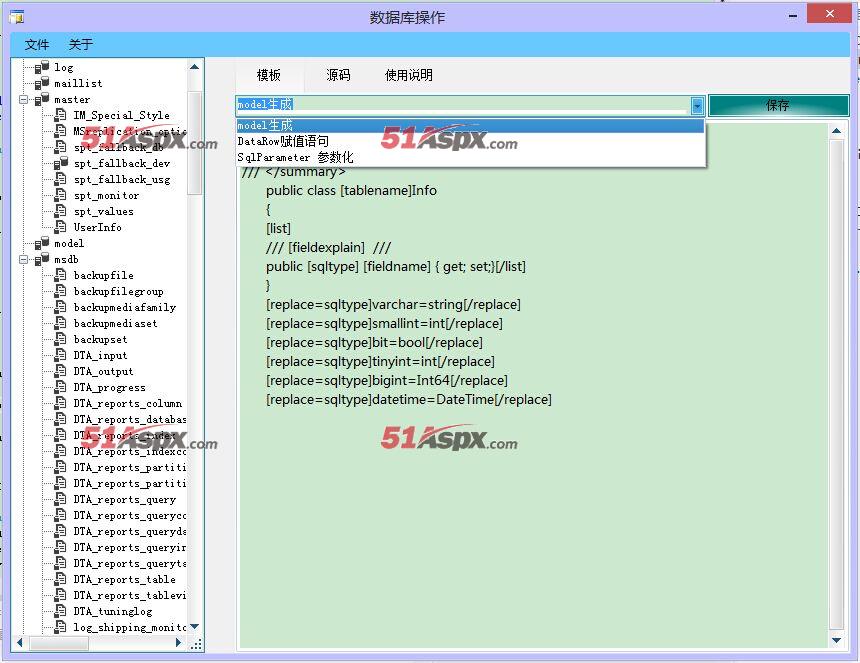Select the DTA_progress table node

coord(110,387)
